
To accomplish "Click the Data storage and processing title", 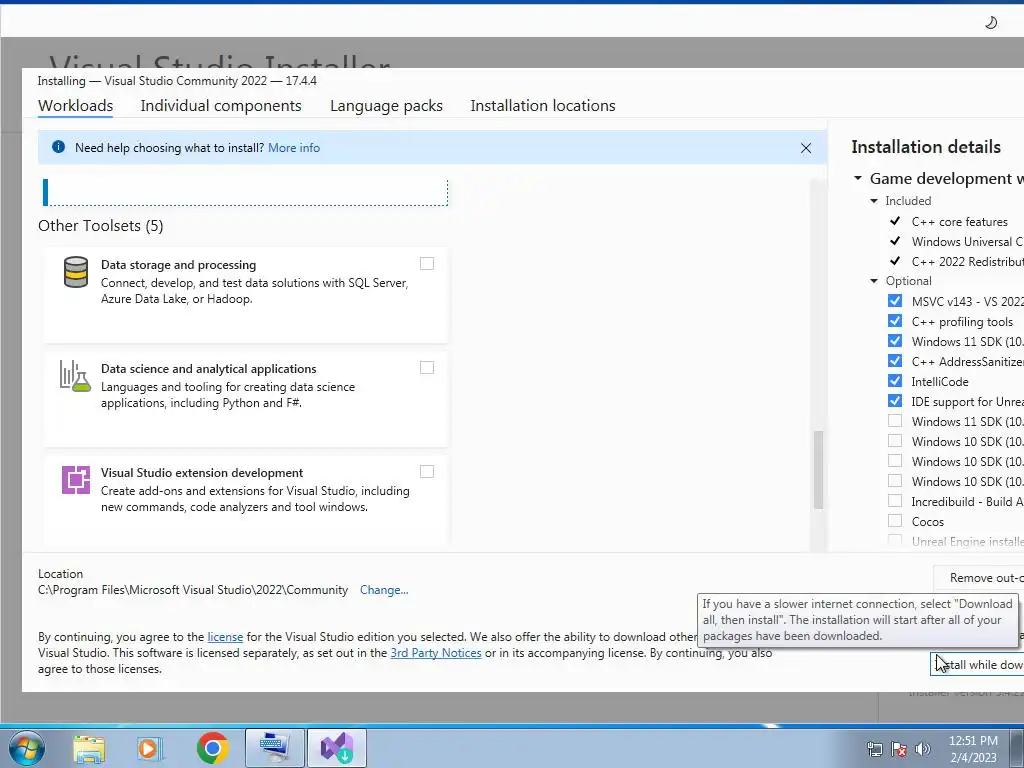I will click(x=178, y=264).
